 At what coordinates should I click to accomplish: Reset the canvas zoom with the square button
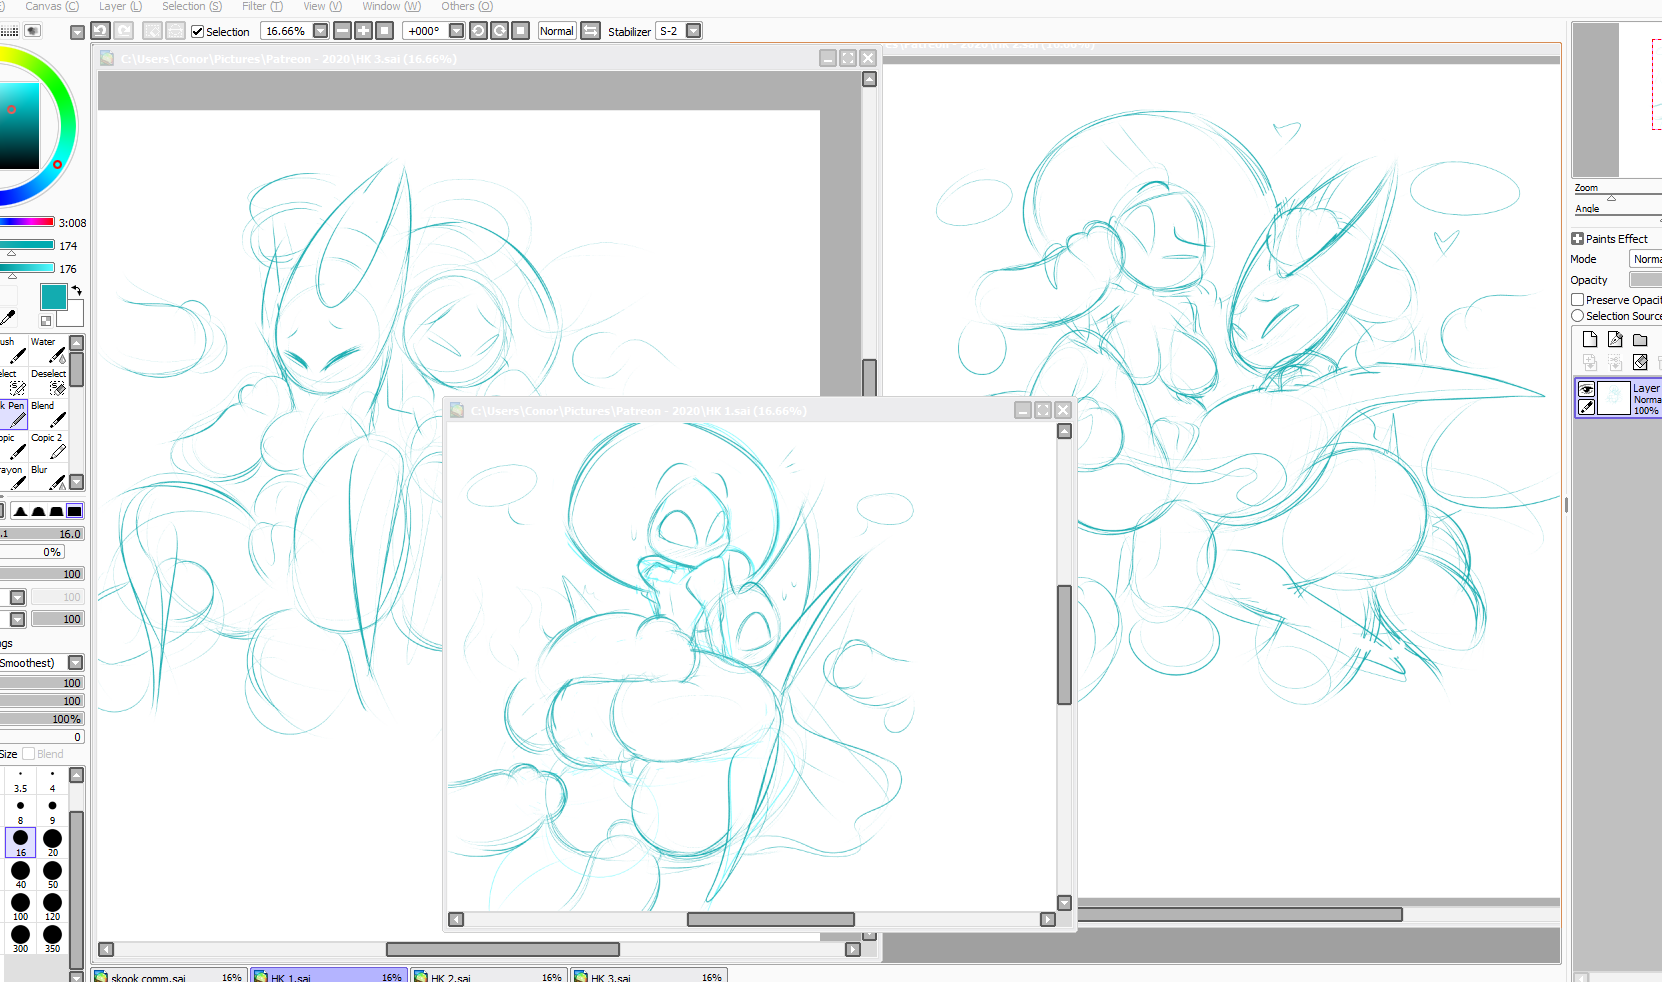(384, 31)
